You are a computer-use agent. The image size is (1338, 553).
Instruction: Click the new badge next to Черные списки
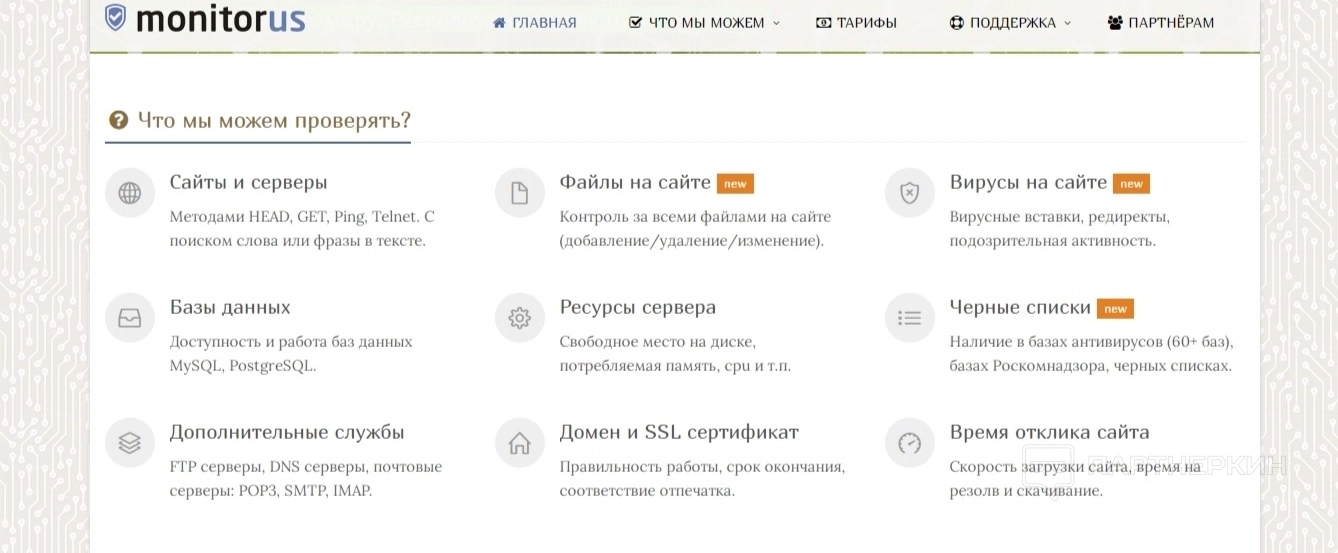tap(1115, 309)
